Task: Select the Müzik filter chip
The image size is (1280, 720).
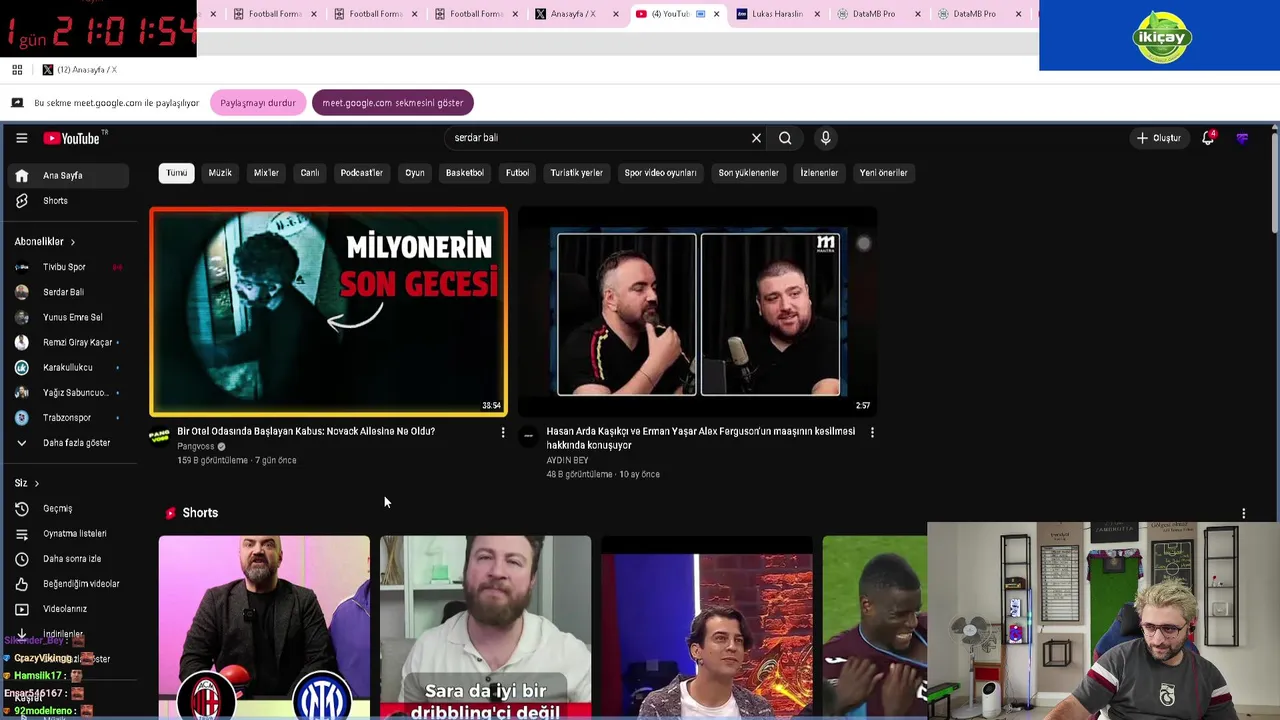Action: (220, 173)
